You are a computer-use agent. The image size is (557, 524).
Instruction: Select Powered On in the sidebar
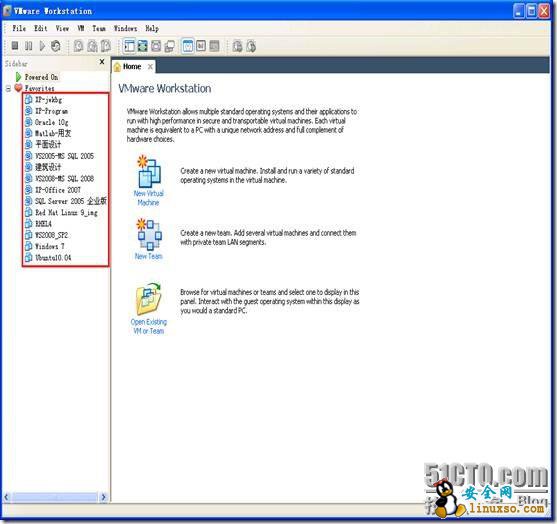[x=41, y=77]
